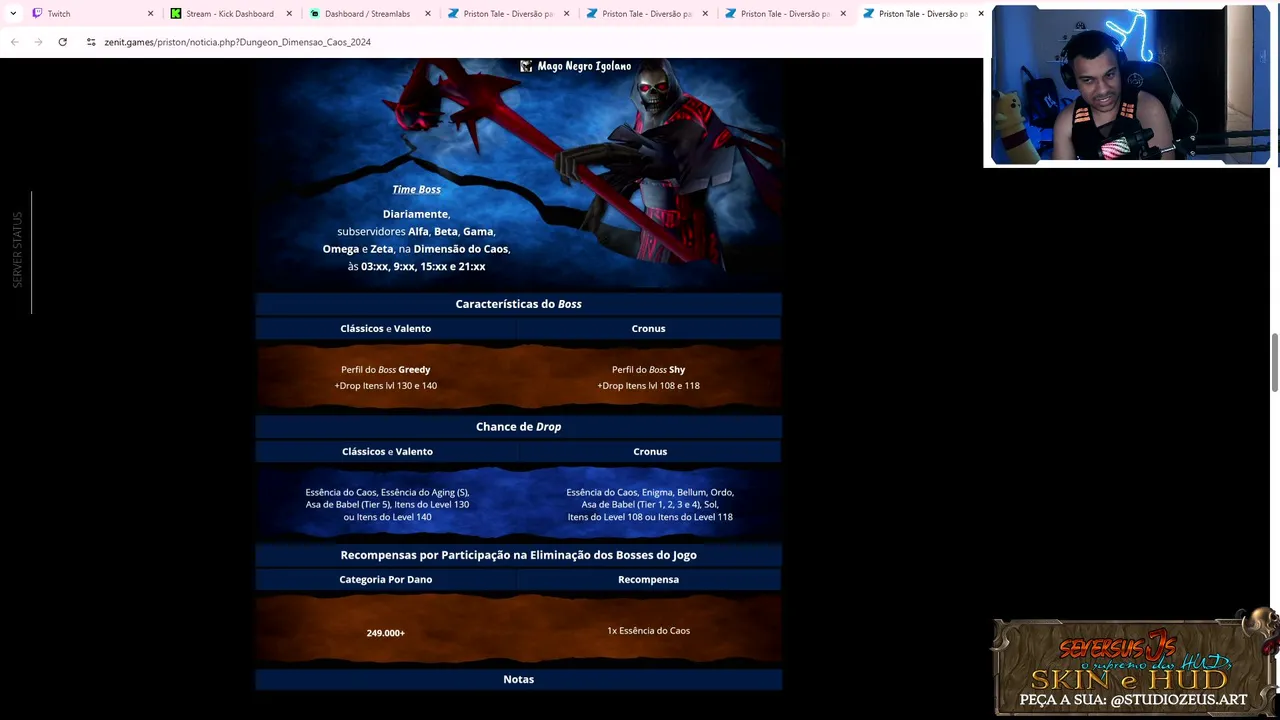This screenshot has width=1280, height=720.
Task: Click the Kick favicon in tab bar
Action: tap(176, 14)
